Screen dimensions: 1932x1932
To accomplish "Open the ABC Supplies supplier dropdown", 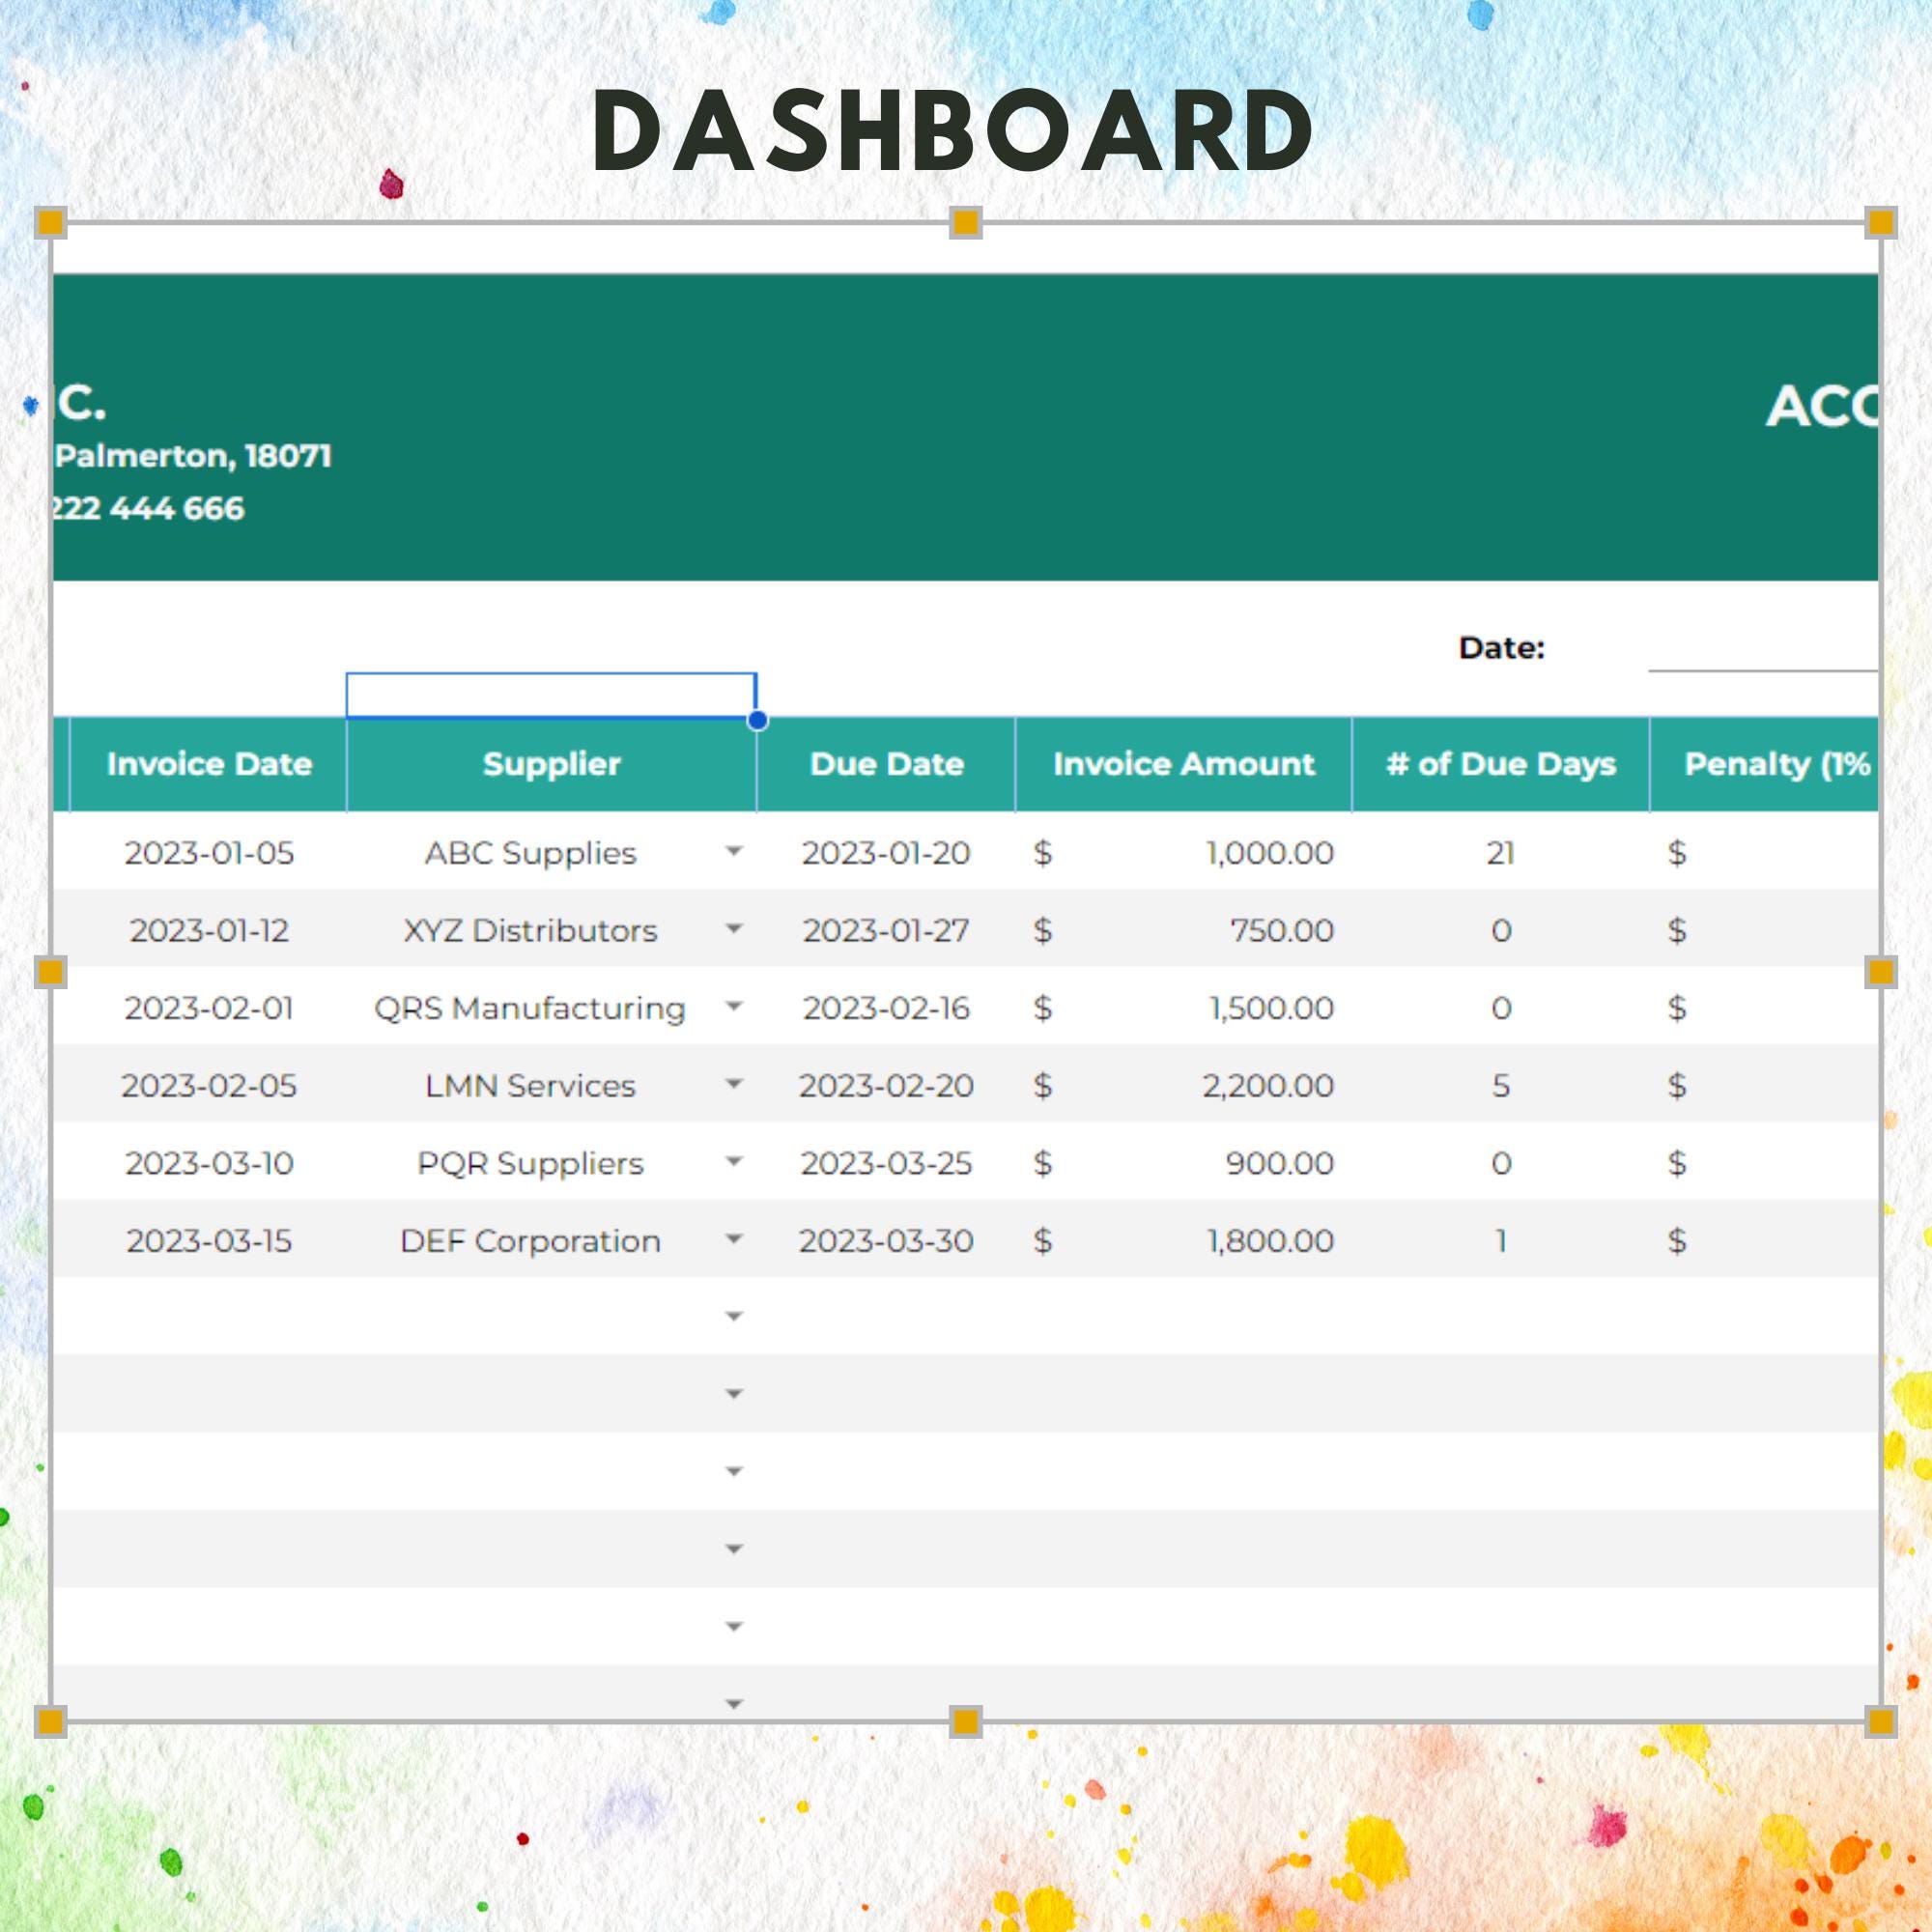I will [x=734, y=852].
